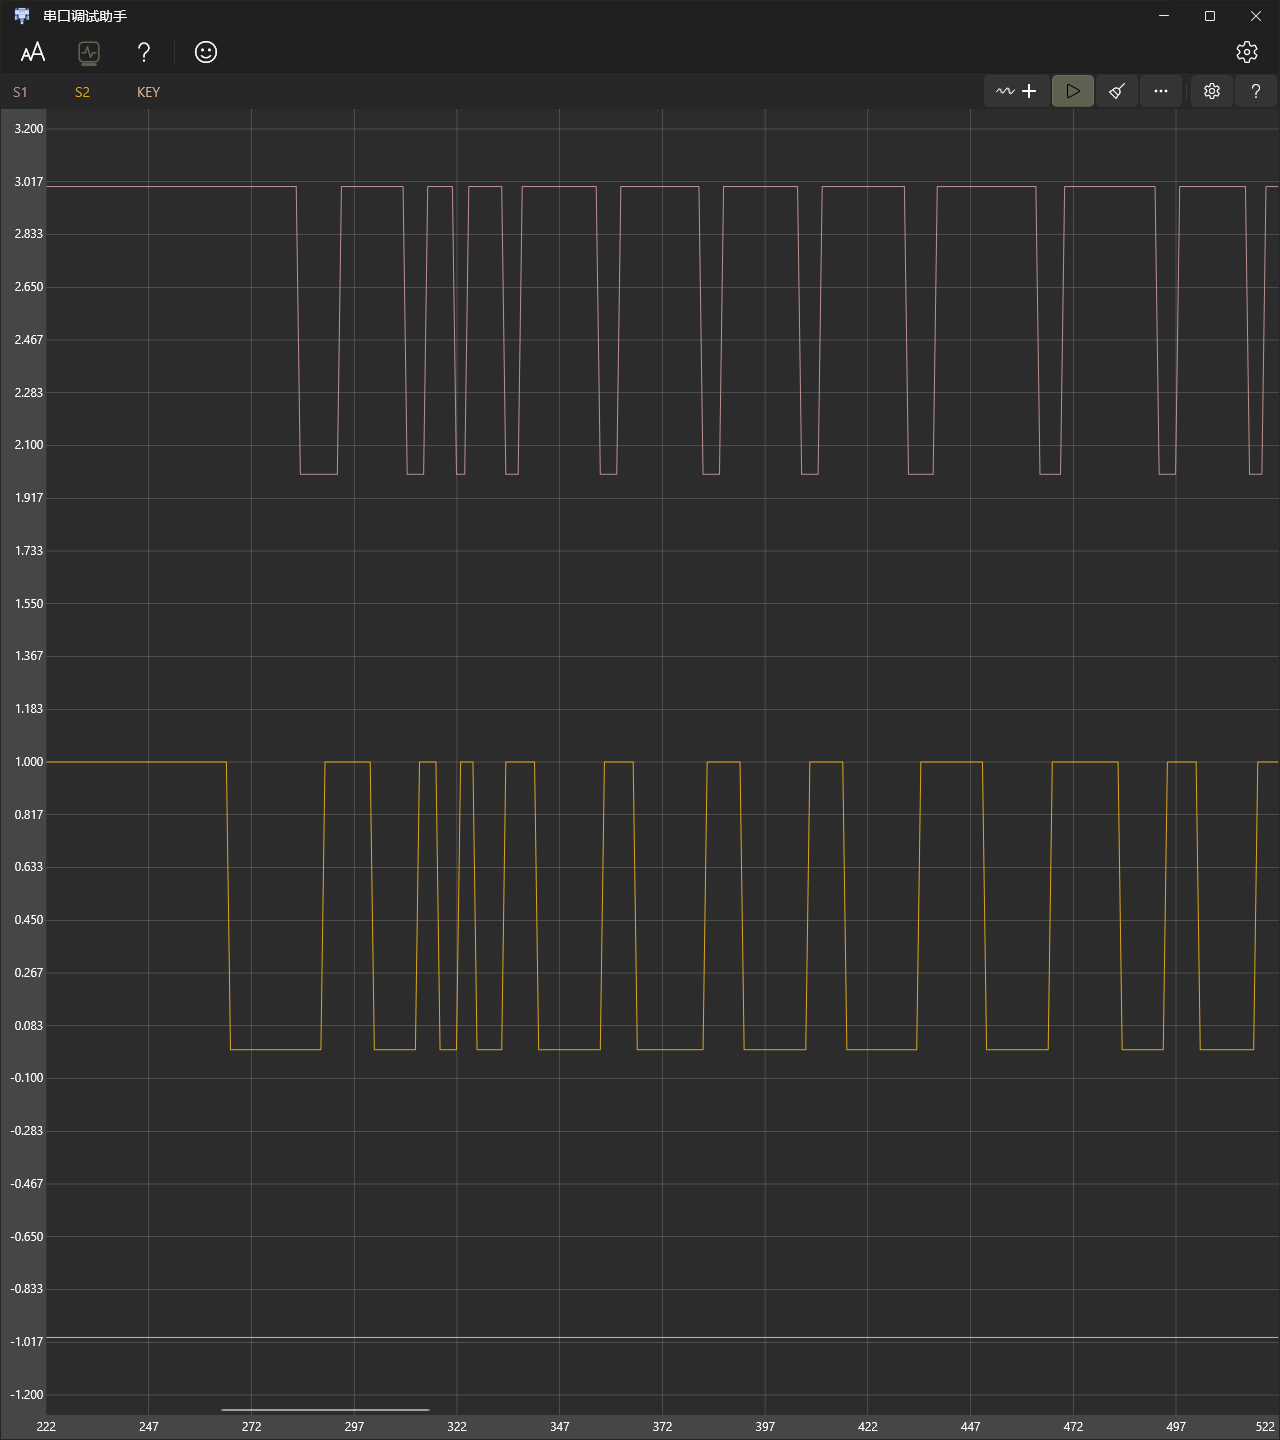The height and width of the screenshot is (1440, 1280).
Task: Click the Y-axis label -1.017
Action: click(27, 1342)
